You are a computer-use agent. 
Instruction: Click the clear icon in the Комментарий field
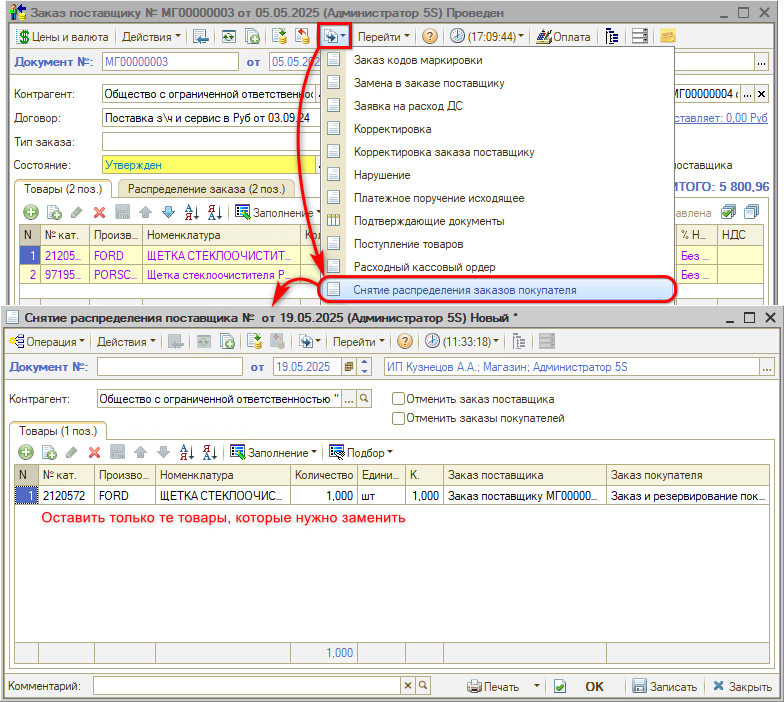409,686
